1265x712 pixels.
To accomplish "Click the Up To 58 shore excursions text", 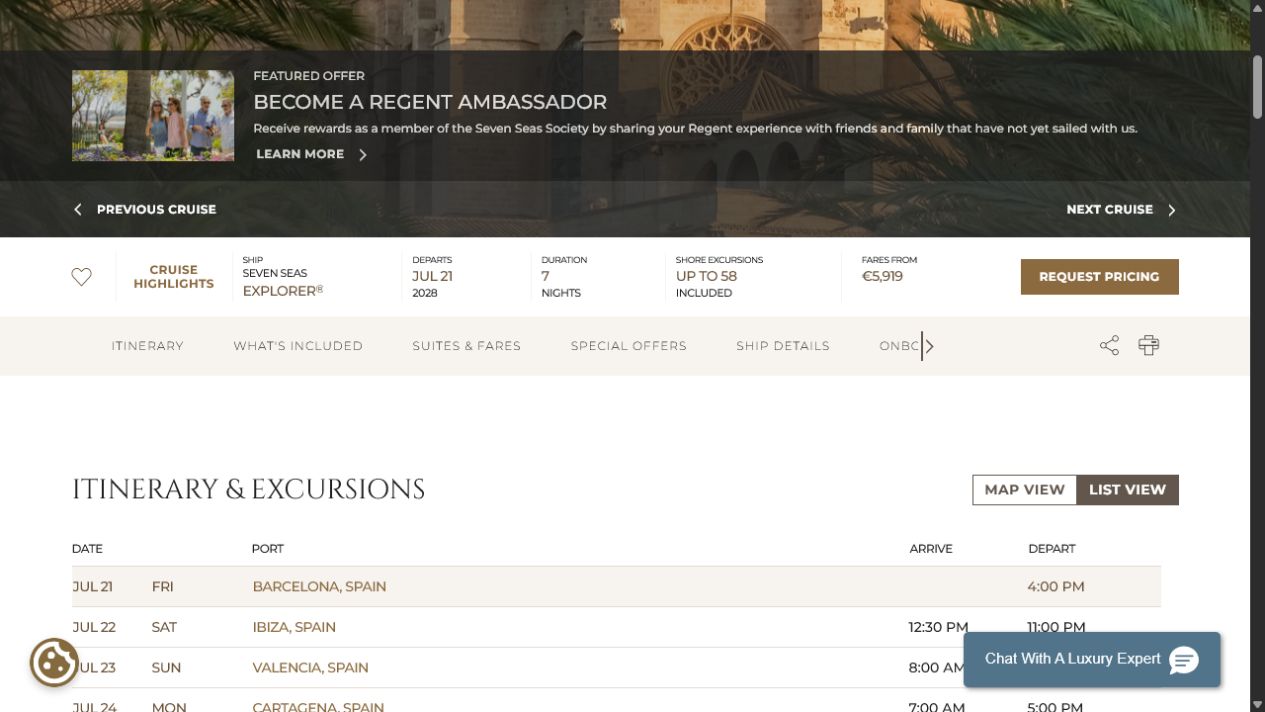I will 706,284.
